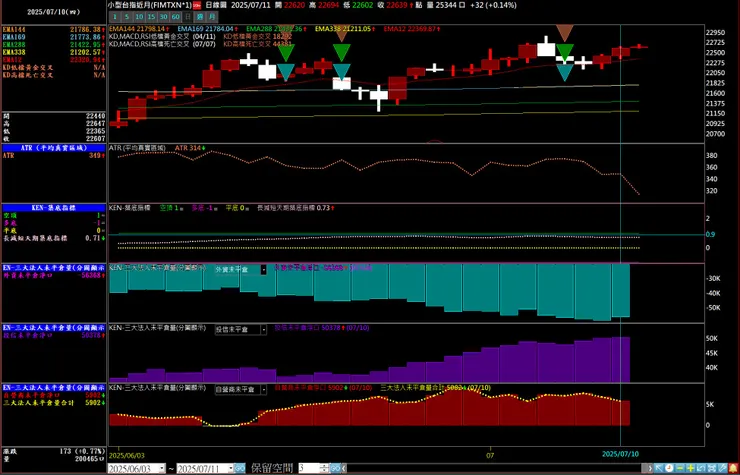Click the 保留空間 value input field
The image size is (740, 475).
pyautogui.click(x=309, y=468)
